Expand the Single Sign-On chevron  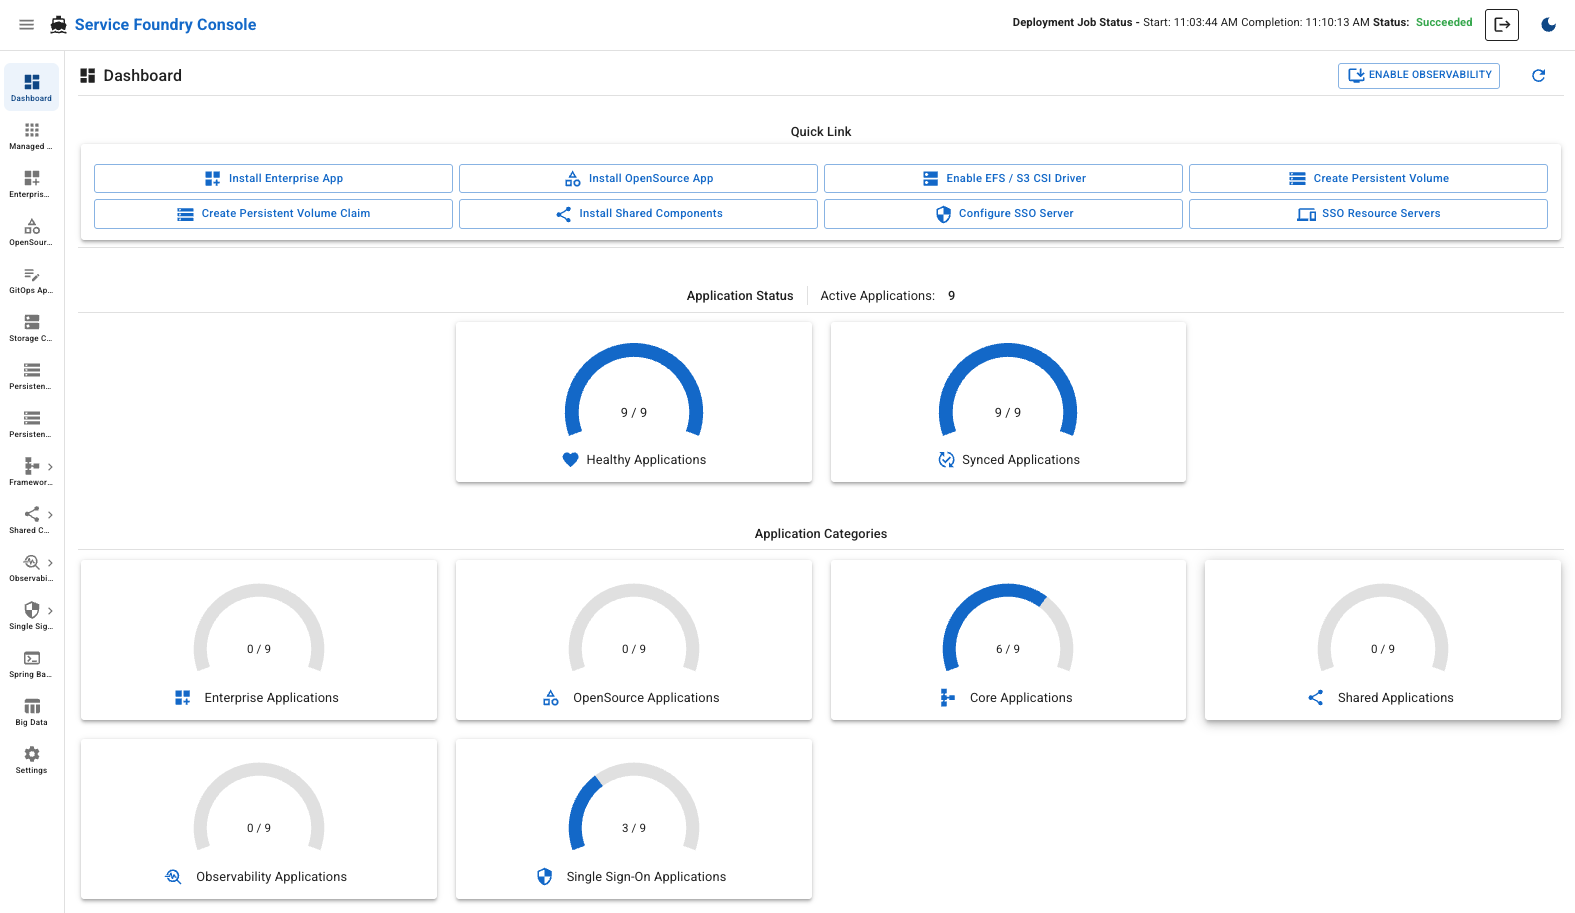point(50,611)
